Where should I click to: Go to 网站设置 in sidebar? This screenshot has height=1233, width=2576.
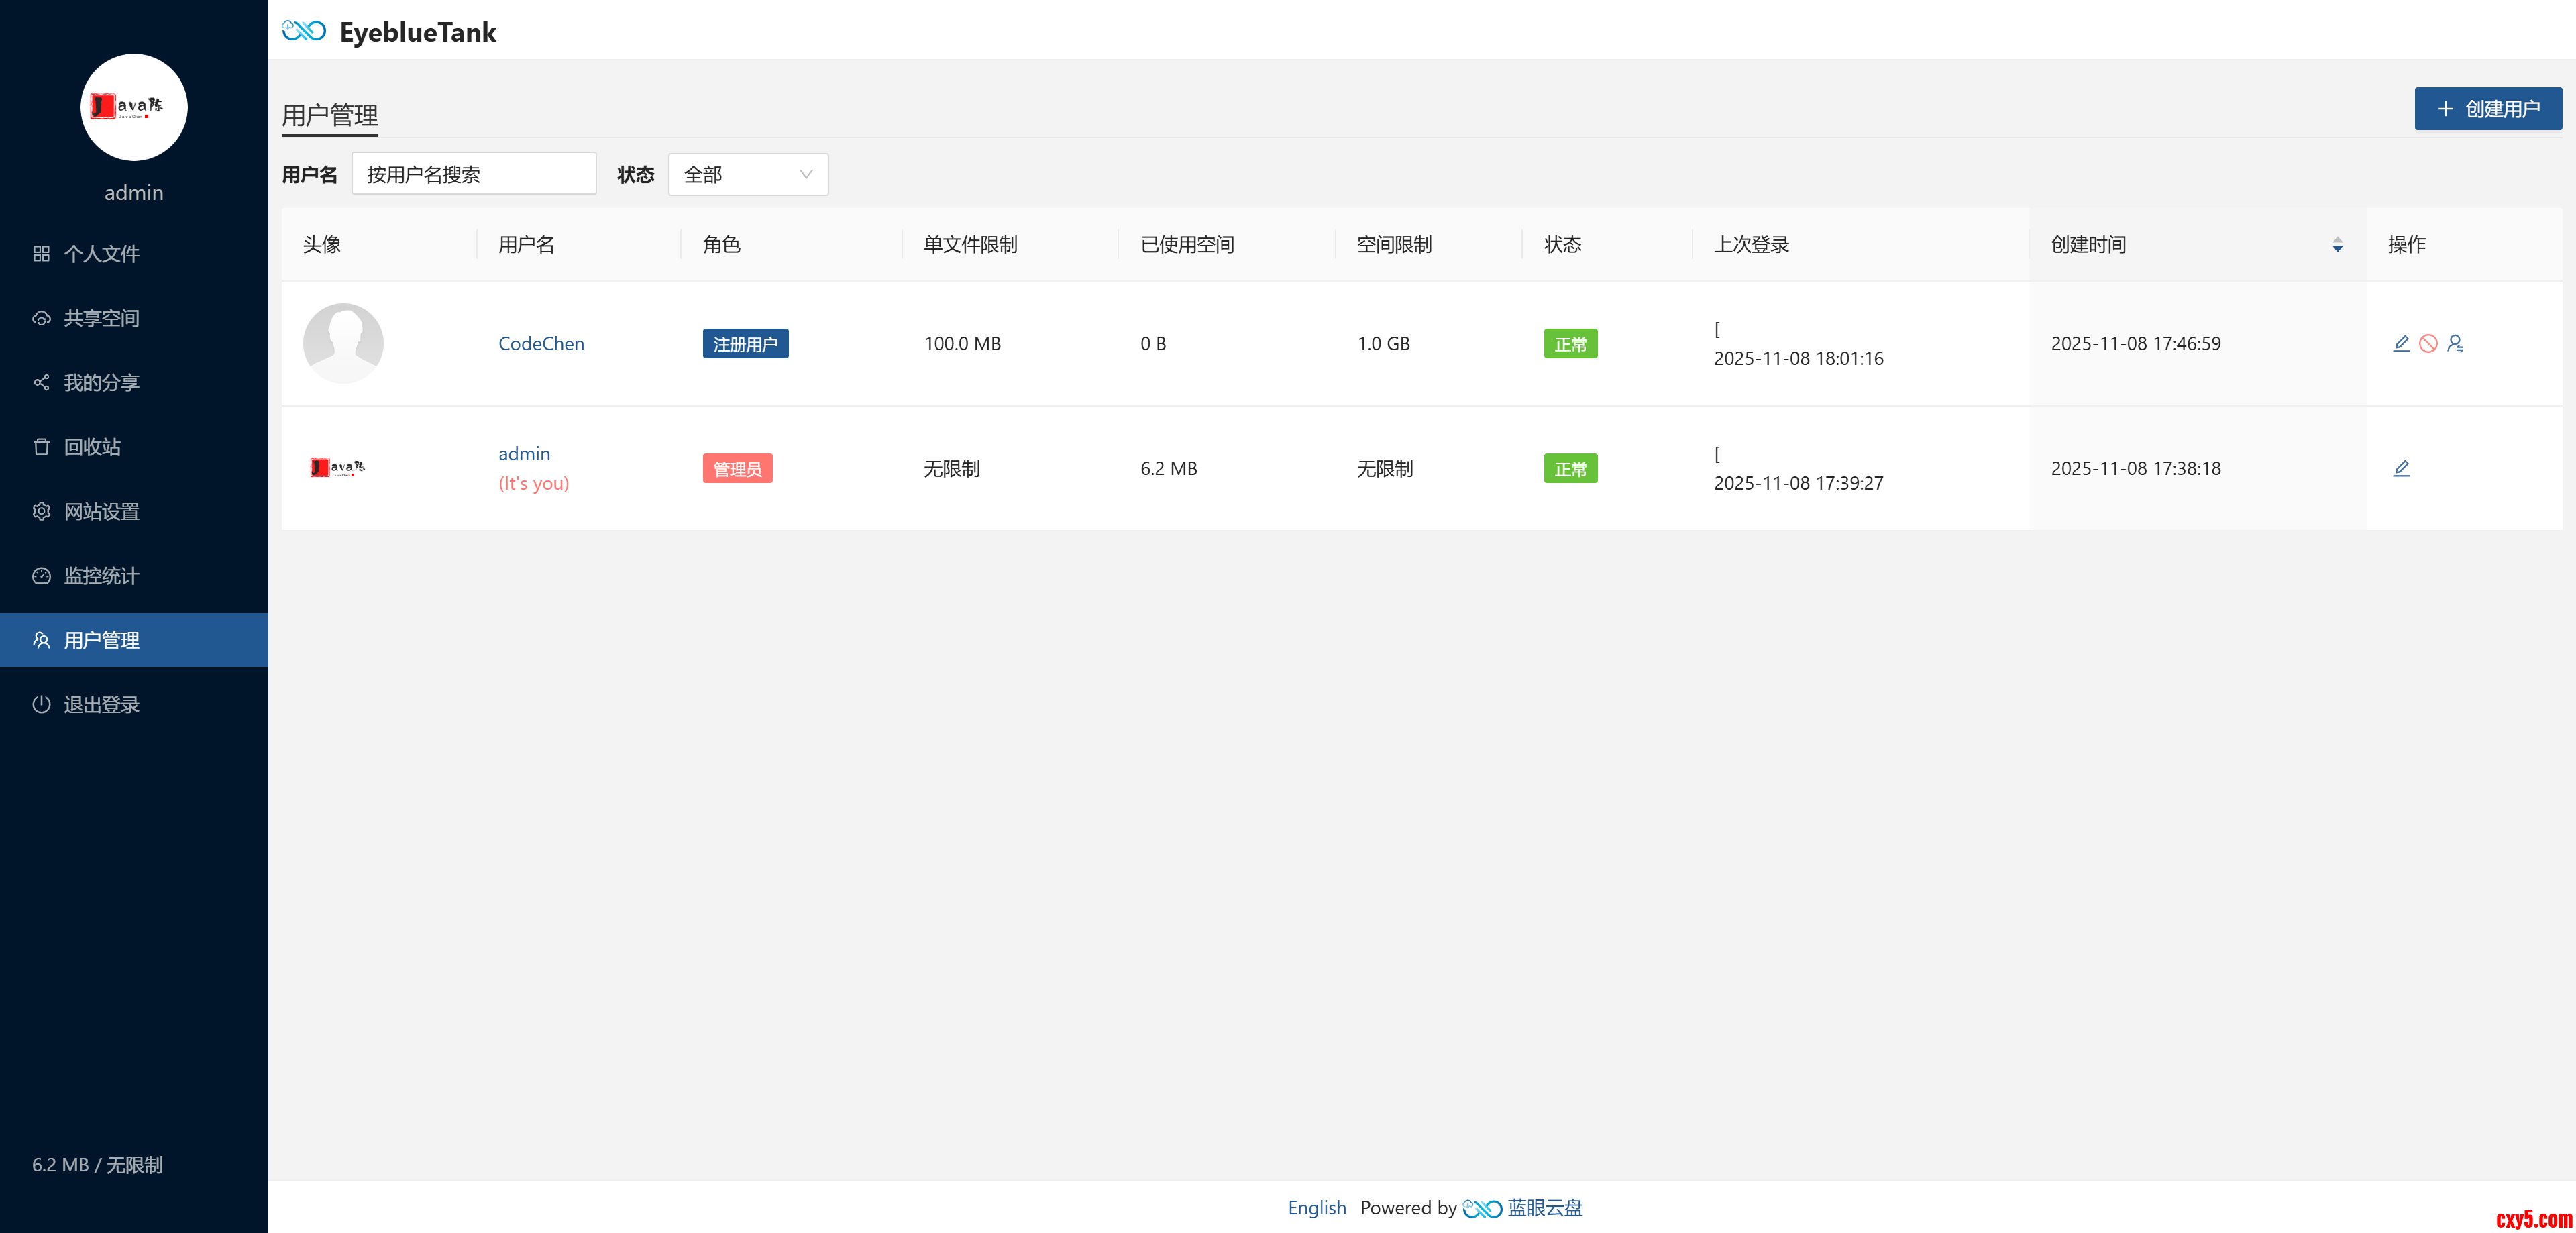(101, 511)
